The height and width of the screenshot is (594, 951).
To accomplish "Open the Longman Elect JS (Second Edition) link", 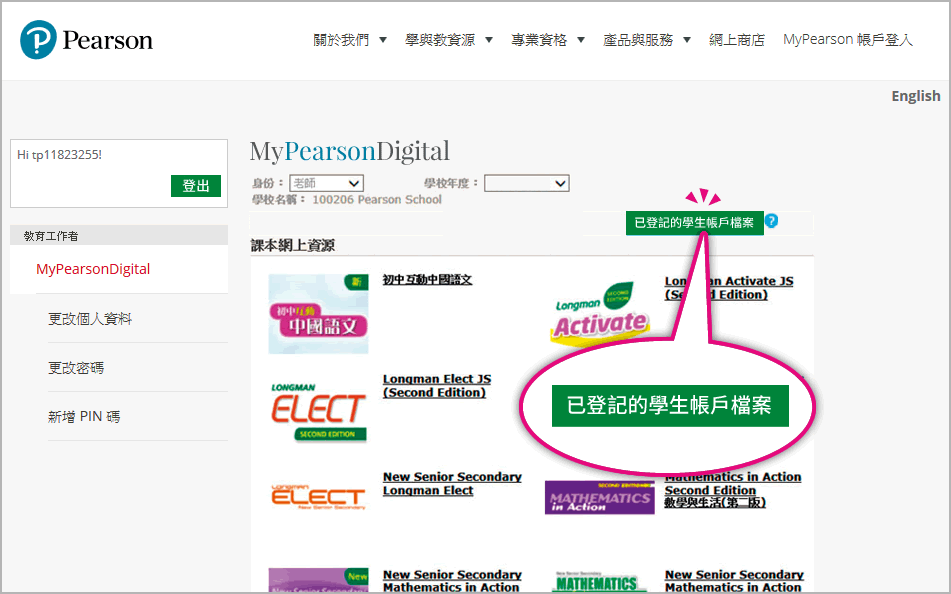I will point(436,385).
